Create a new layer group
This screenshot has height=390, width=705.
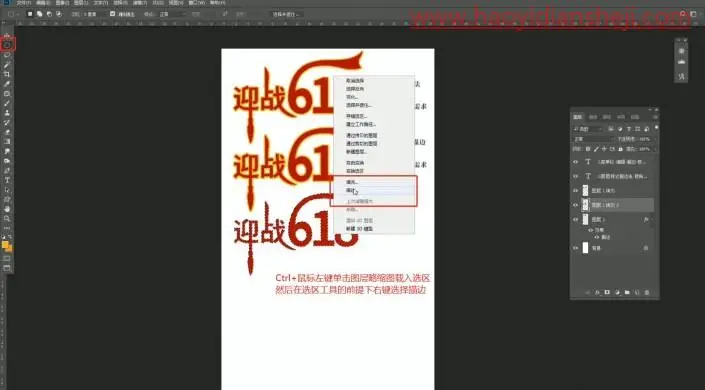pos(627,292)
